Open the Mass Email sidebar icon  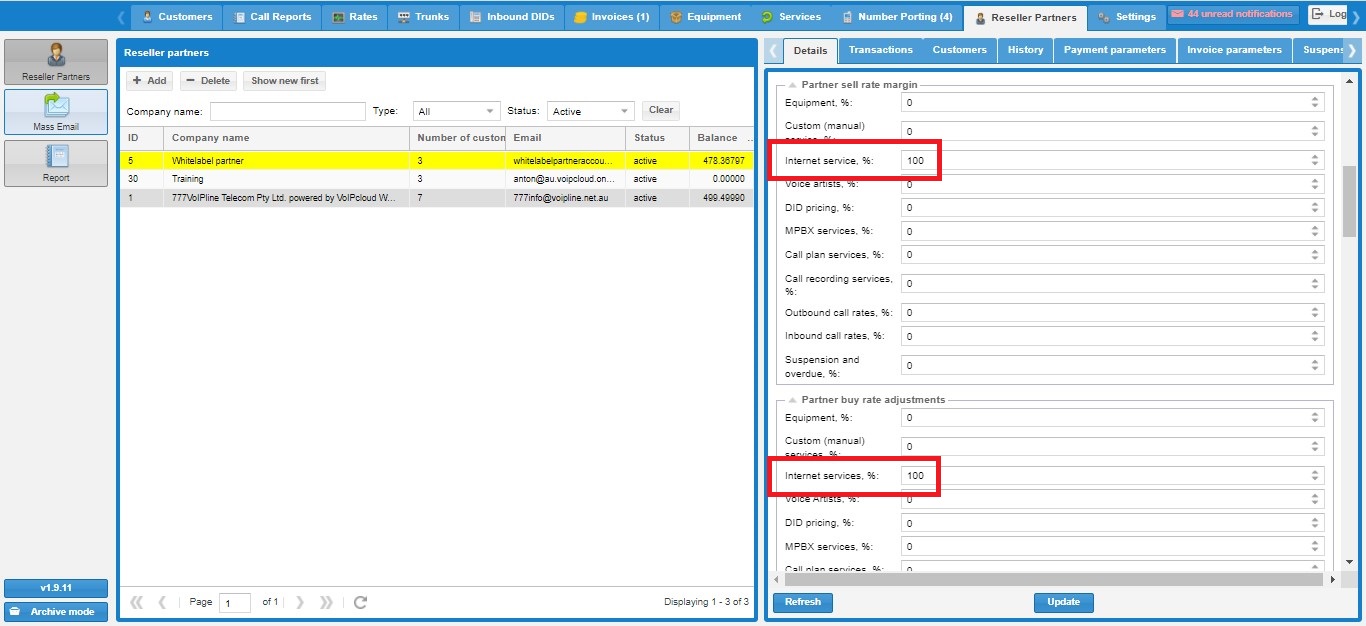pyautogui.click(x=56, y=111)
